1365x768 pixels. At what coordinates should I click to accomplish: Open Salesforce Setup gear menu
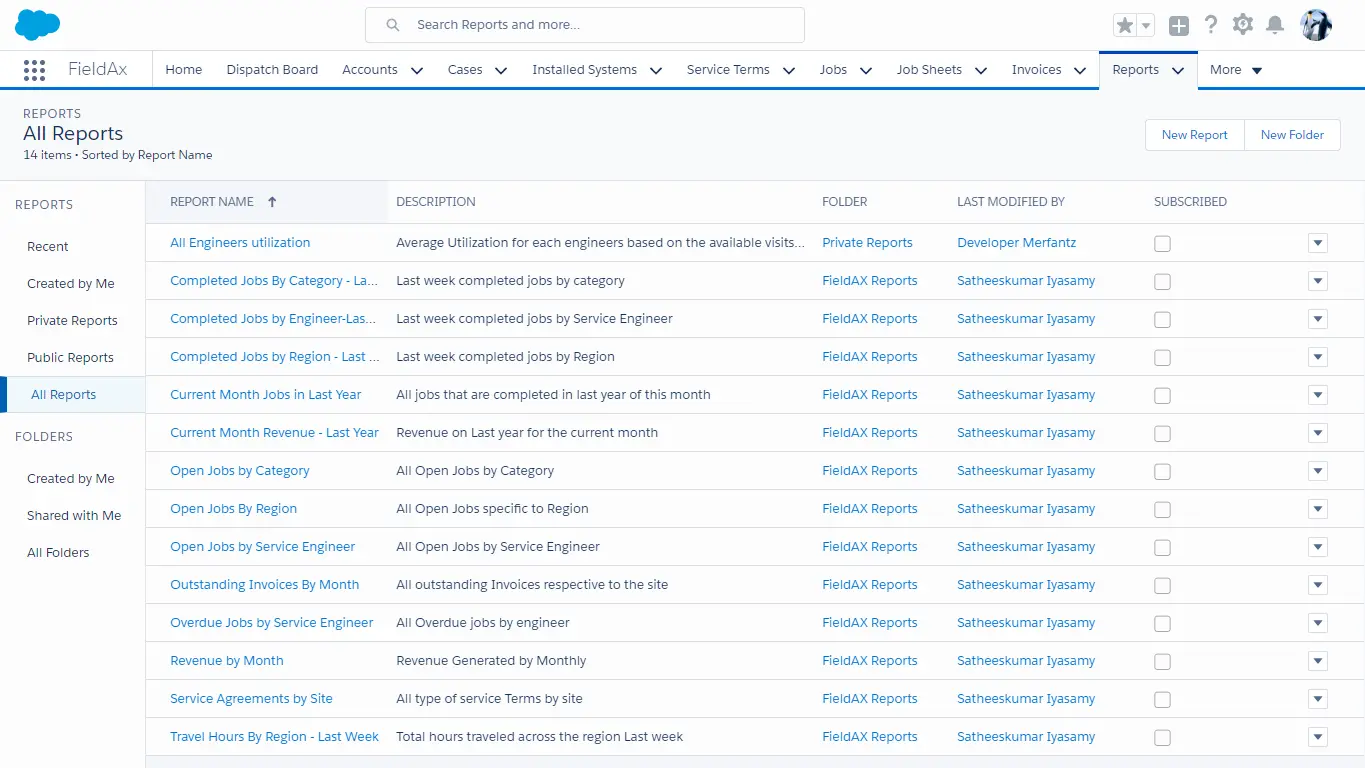pos(1242,25)
